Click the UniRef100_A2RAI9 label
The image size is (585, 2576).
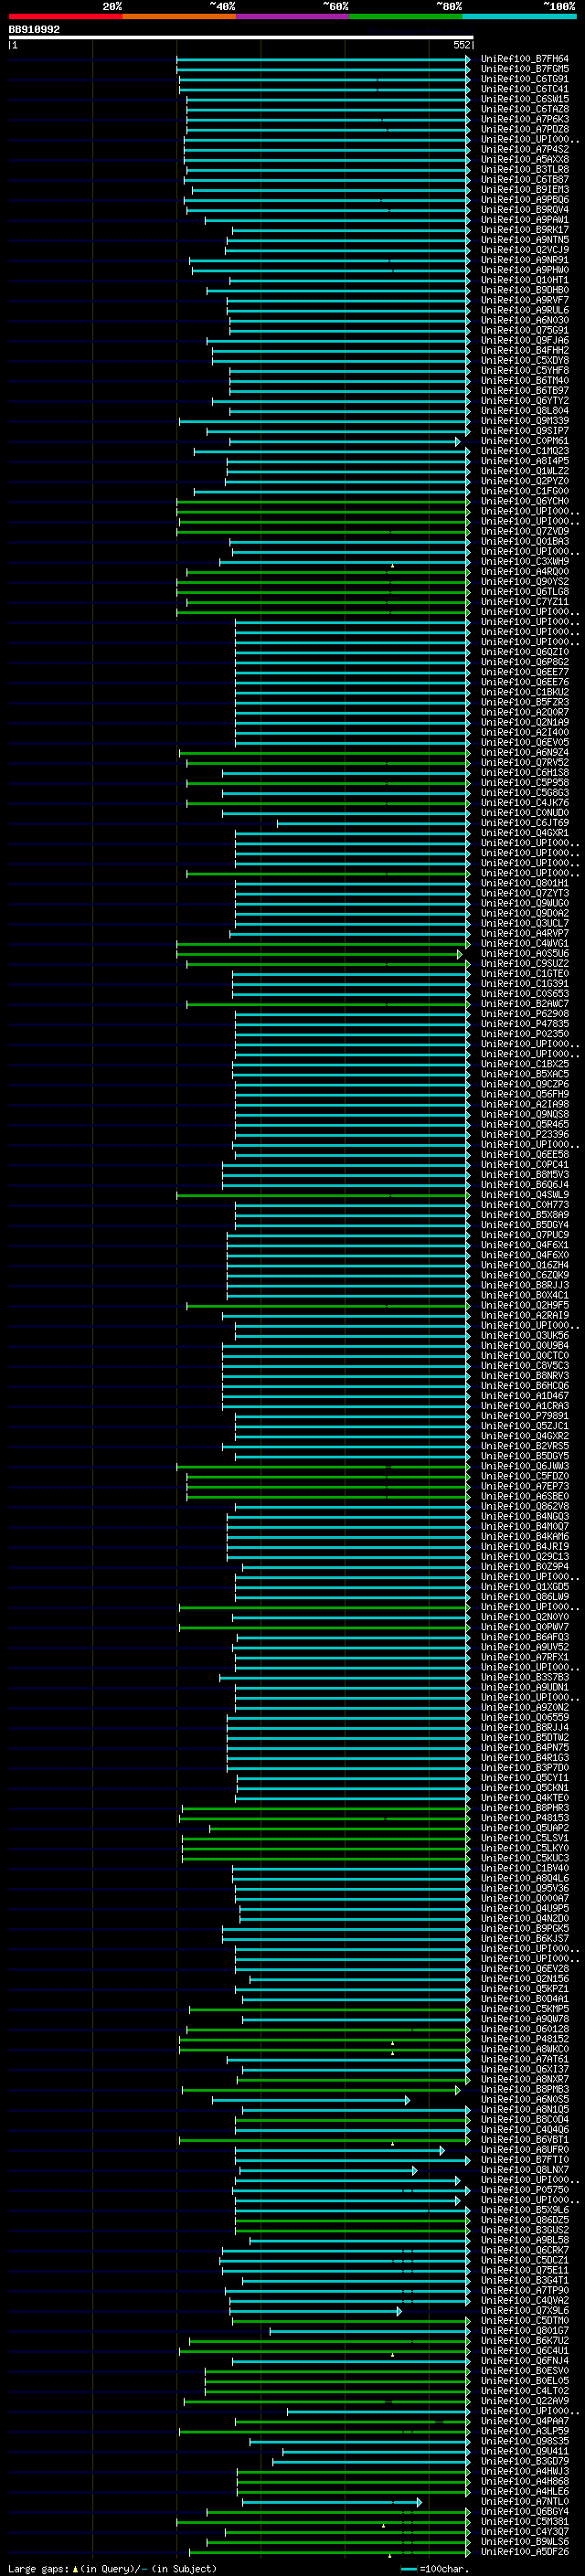tap(524, 1315)
